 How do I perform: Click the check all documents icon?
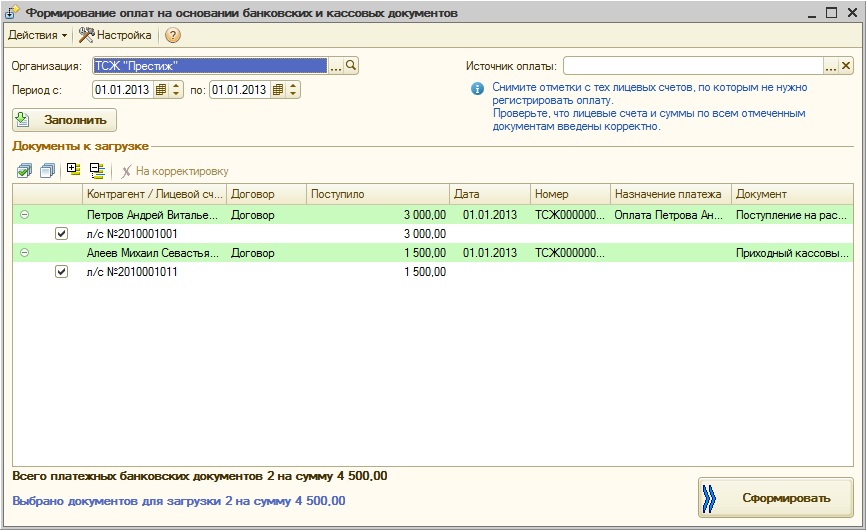point(24,171)
